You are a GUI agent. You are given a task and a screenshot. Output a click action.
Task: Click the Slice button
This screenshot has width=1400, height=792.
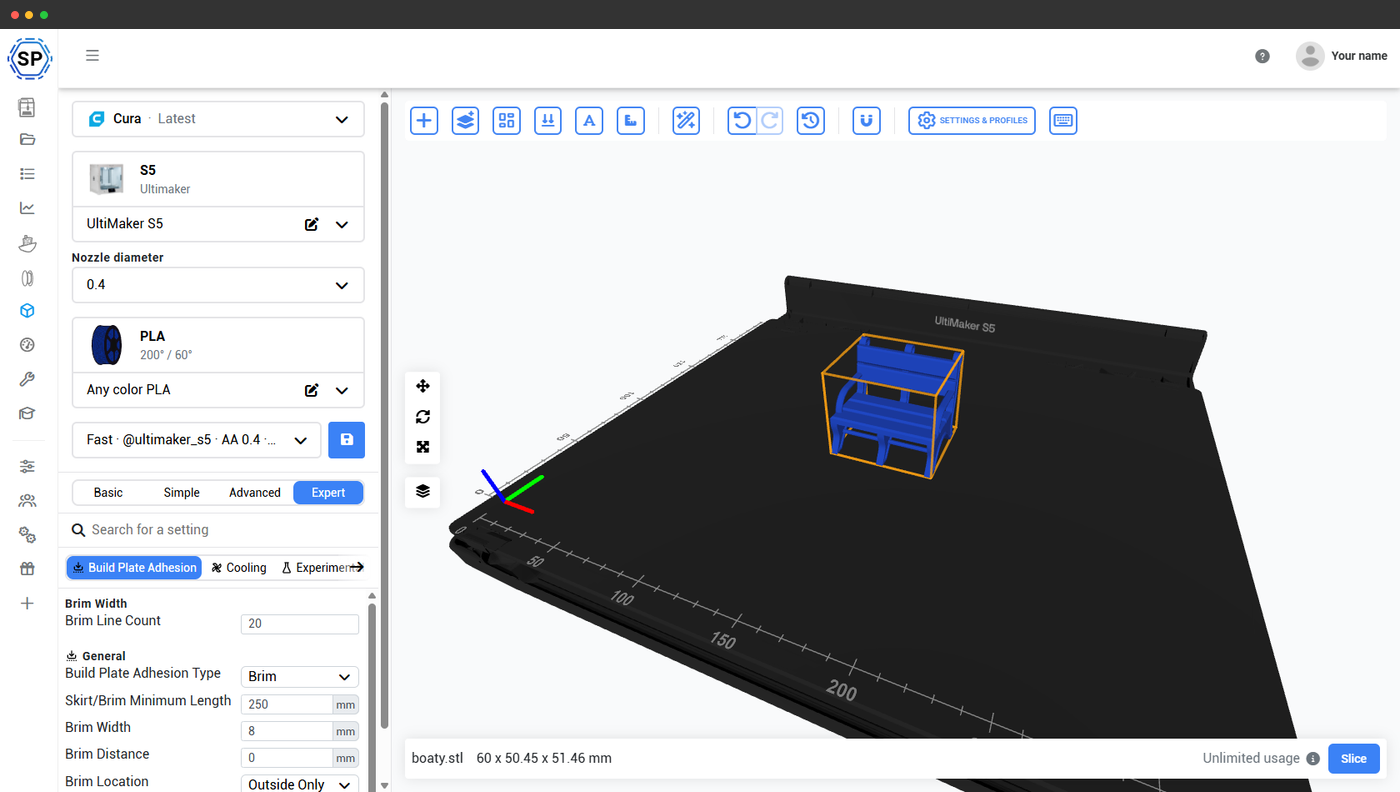pos(1354,759)
